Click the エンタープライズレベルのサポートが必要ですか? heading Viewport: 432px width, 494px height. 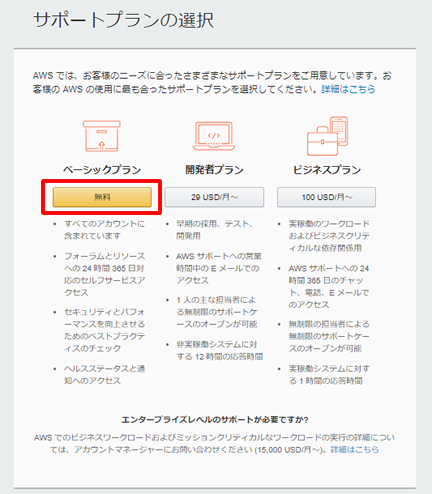[215, 419]
